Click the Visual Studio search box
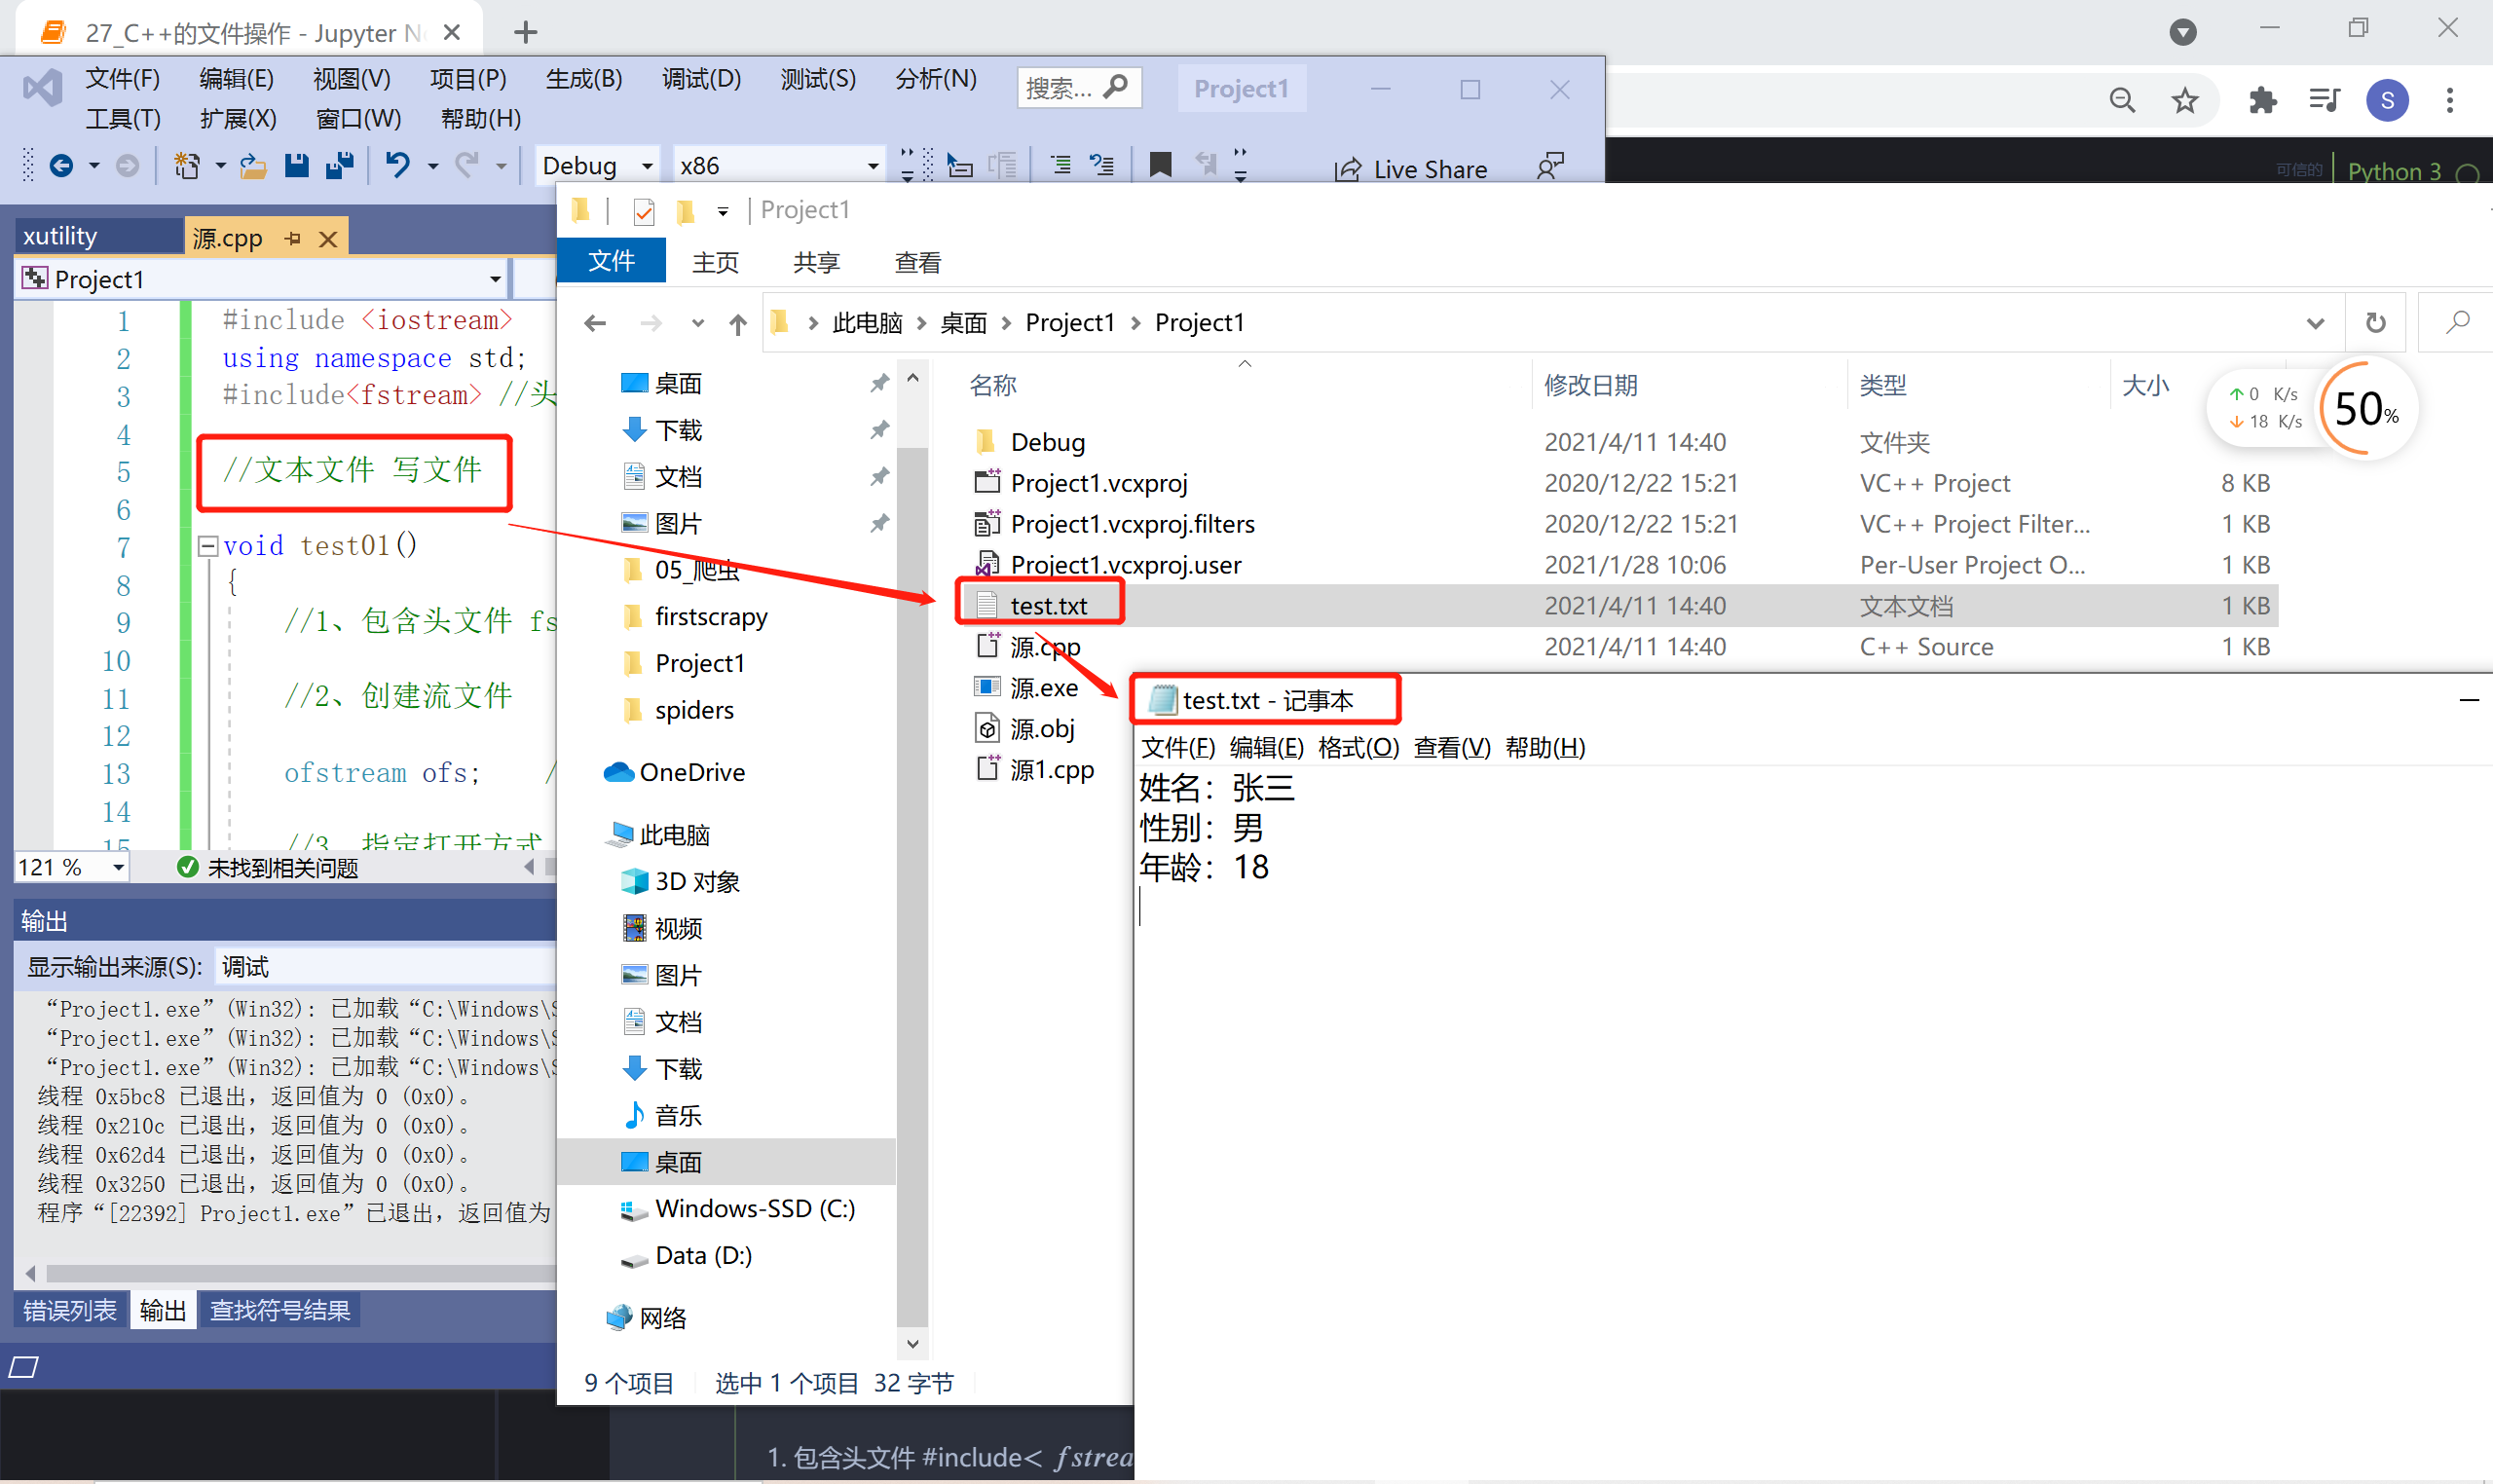This screenshot has height=1484, width=2493. point(1078,89)
